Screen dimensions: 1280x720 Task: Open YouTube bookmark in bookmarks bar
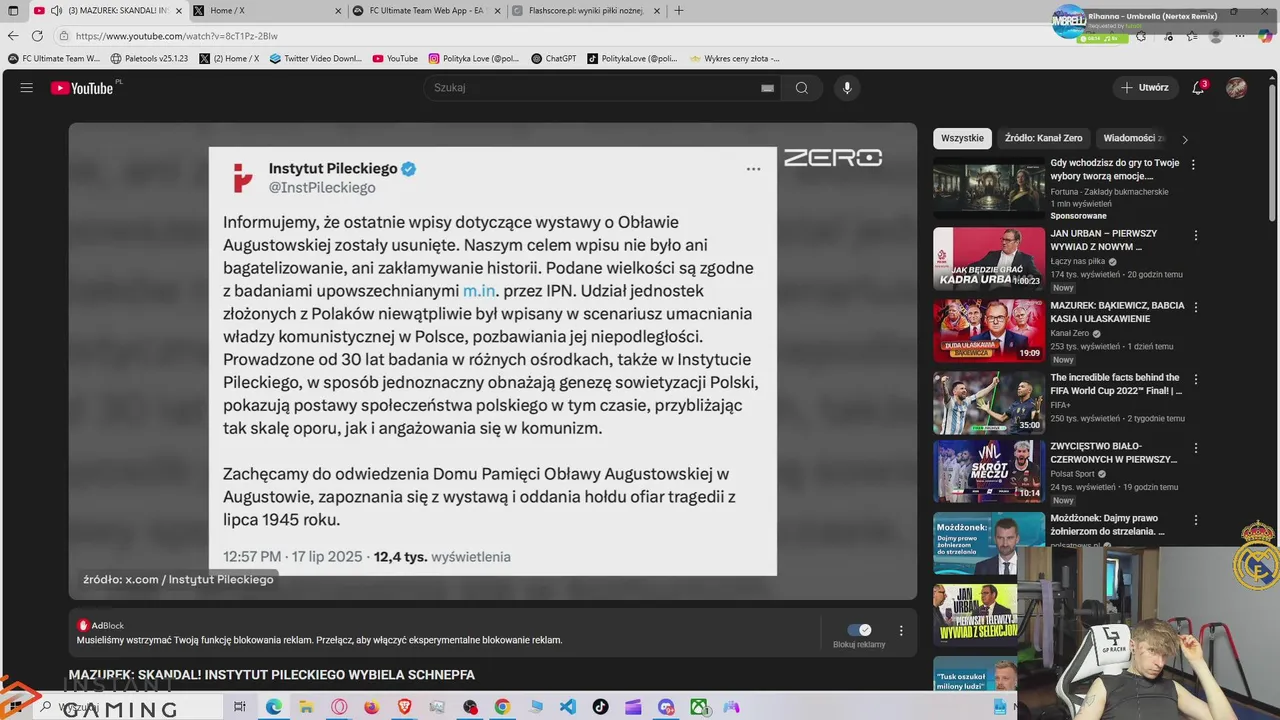(x=395, y=58)
